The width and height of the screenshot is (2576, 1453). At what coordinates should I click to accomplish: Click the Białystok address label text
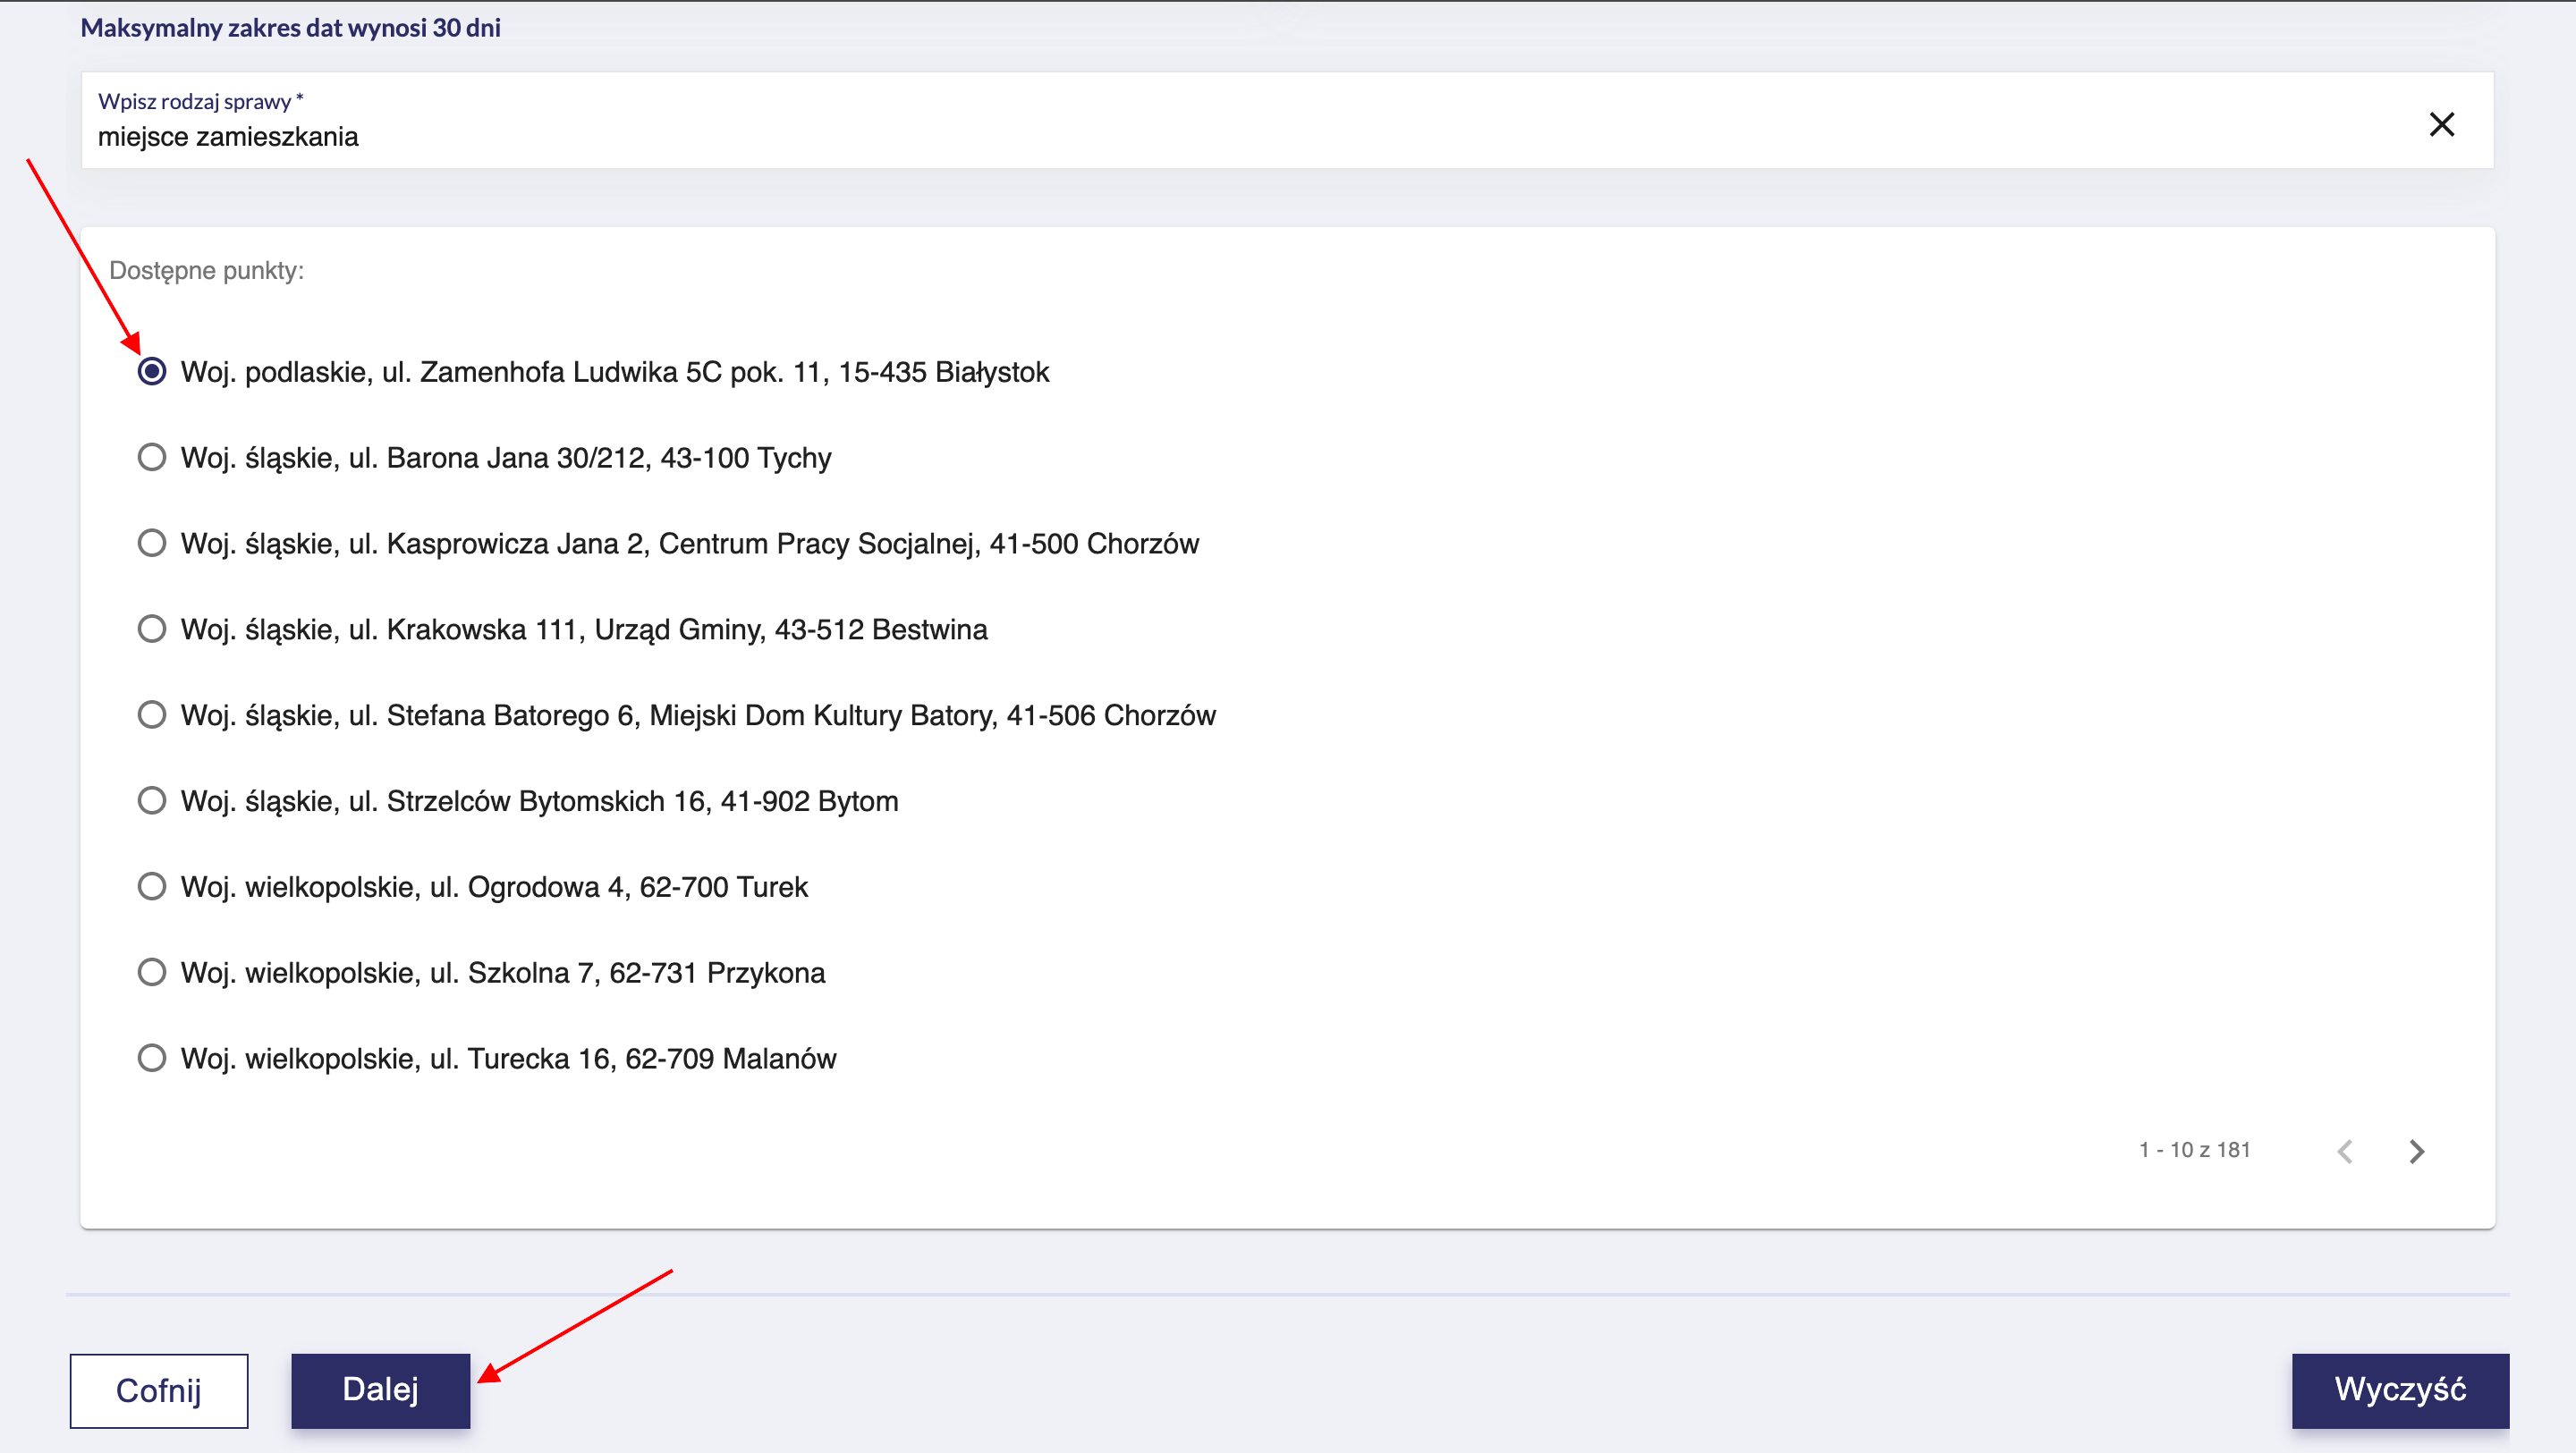(x=614, y=372)
